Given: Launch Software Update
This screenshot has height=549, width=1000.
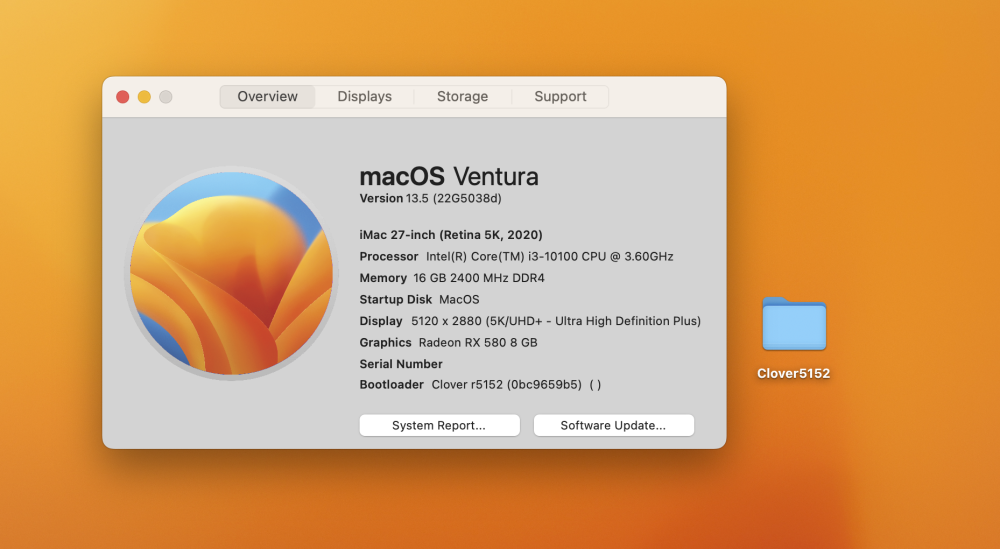Looking at the screenshot, I should pyautogui.click(x=614, y=425).
